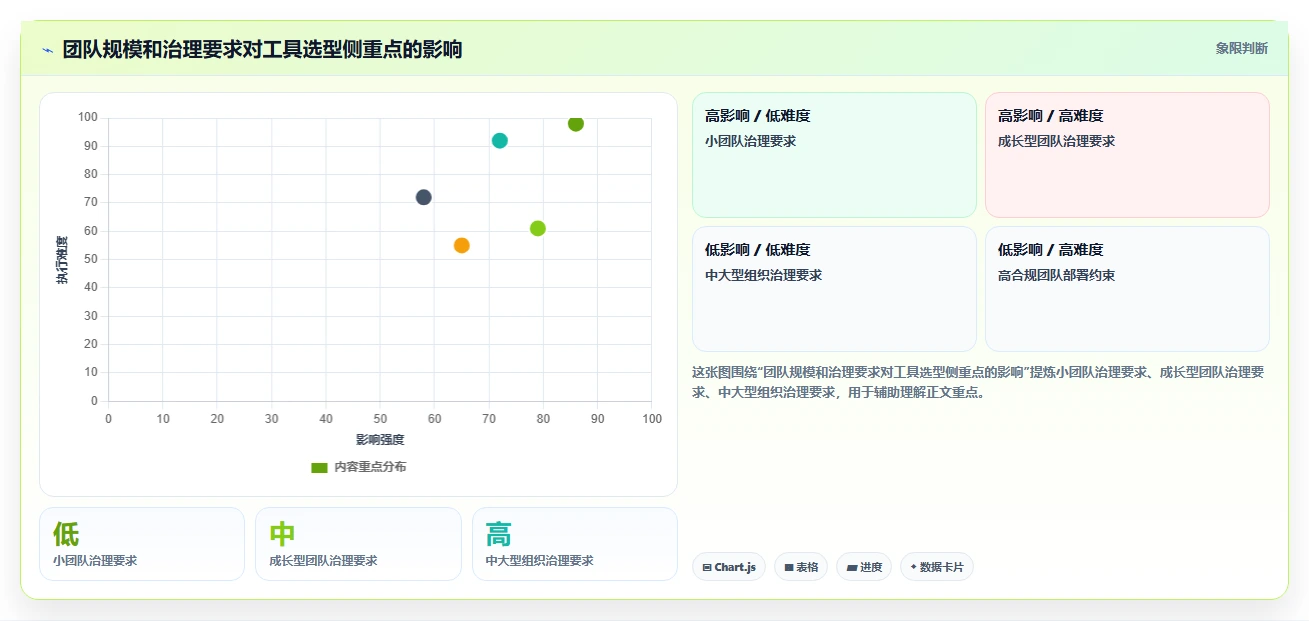Click the 影响强度 x-axis label

pyautogui.click(x=380, y=439)
